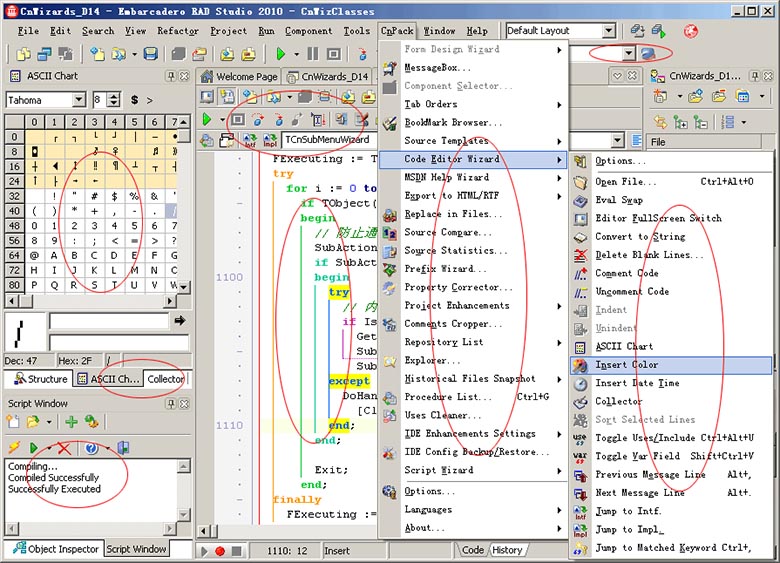Open the Default Layout dropdown
Image resolution: width=780 pixels, height=563 pixels.
pos(608,31)
